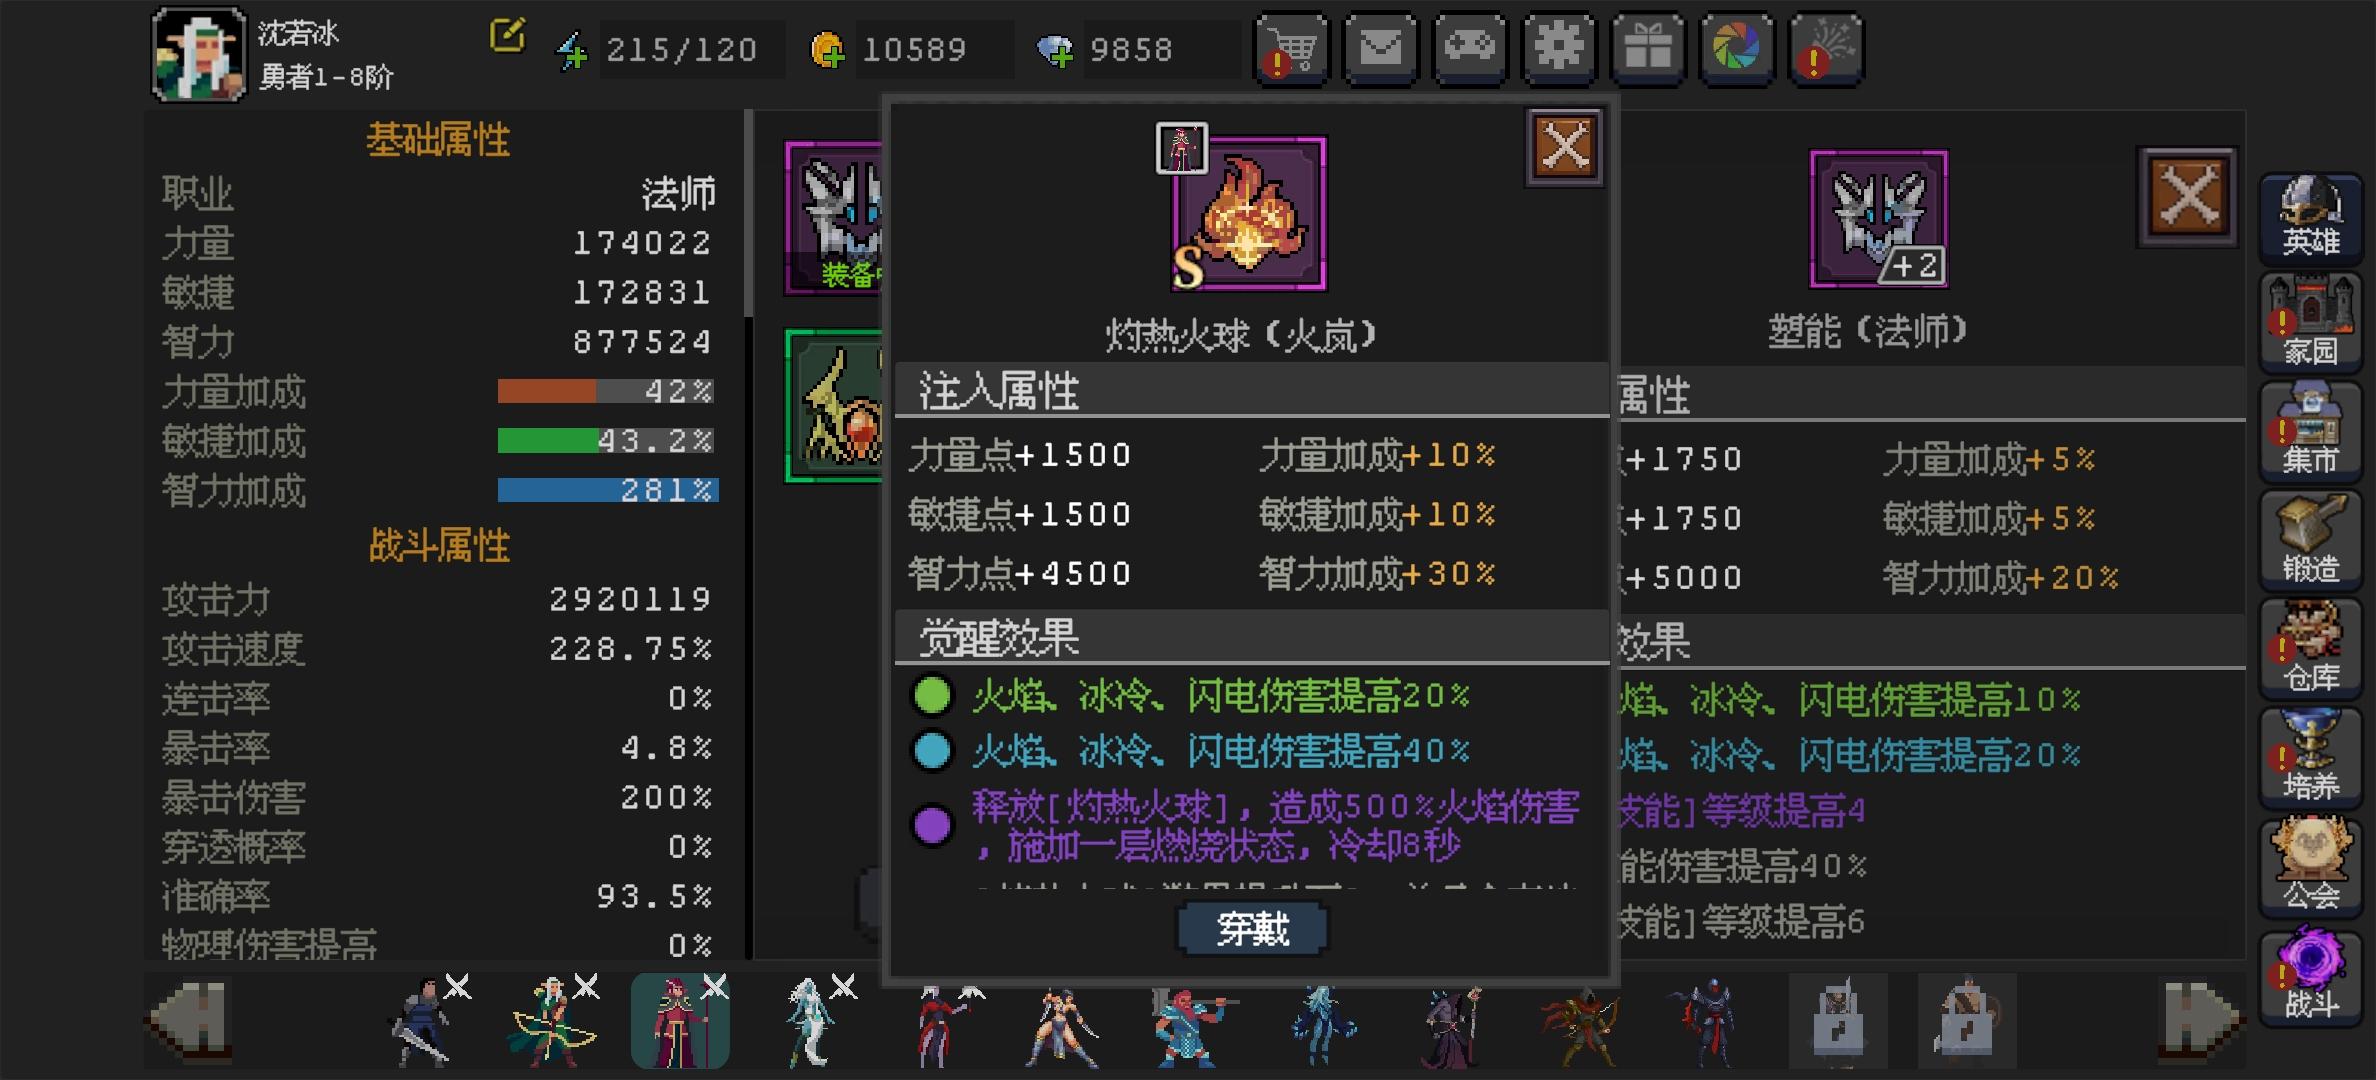The height and width of the screenshot is (1080, 2376).
Task: Click the 智力加成 blue progress bar
Action: 608,490
